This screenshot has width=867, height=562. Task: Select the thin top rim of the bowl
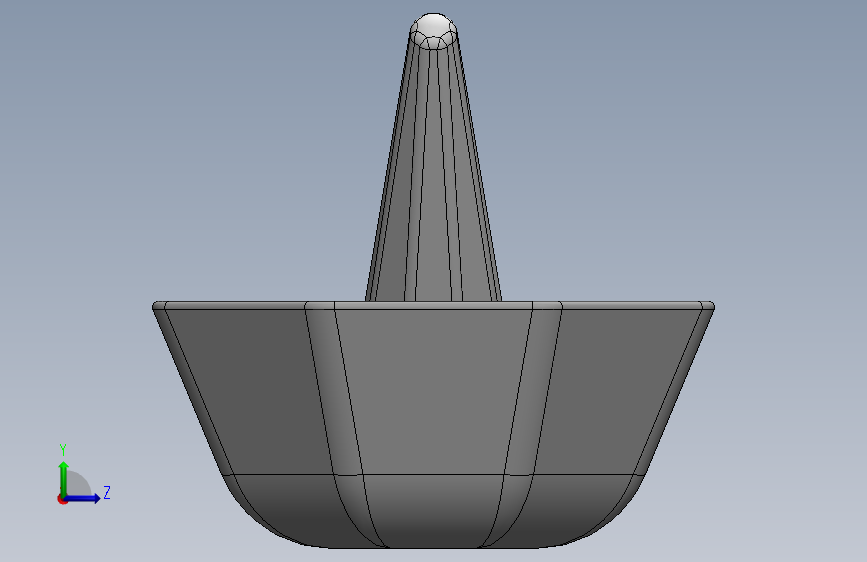[x=434, y=305]
